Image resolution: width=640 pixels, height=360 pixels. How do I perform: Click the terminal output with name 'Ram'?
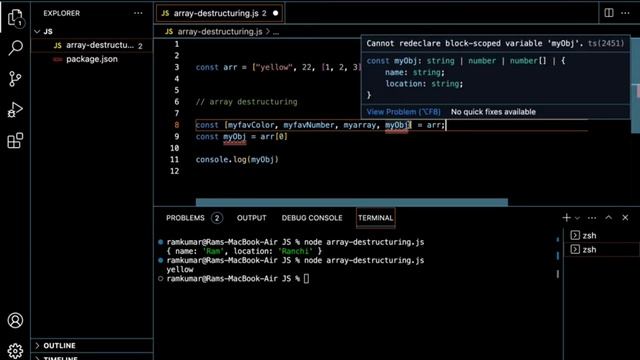[x=244, y=251]
